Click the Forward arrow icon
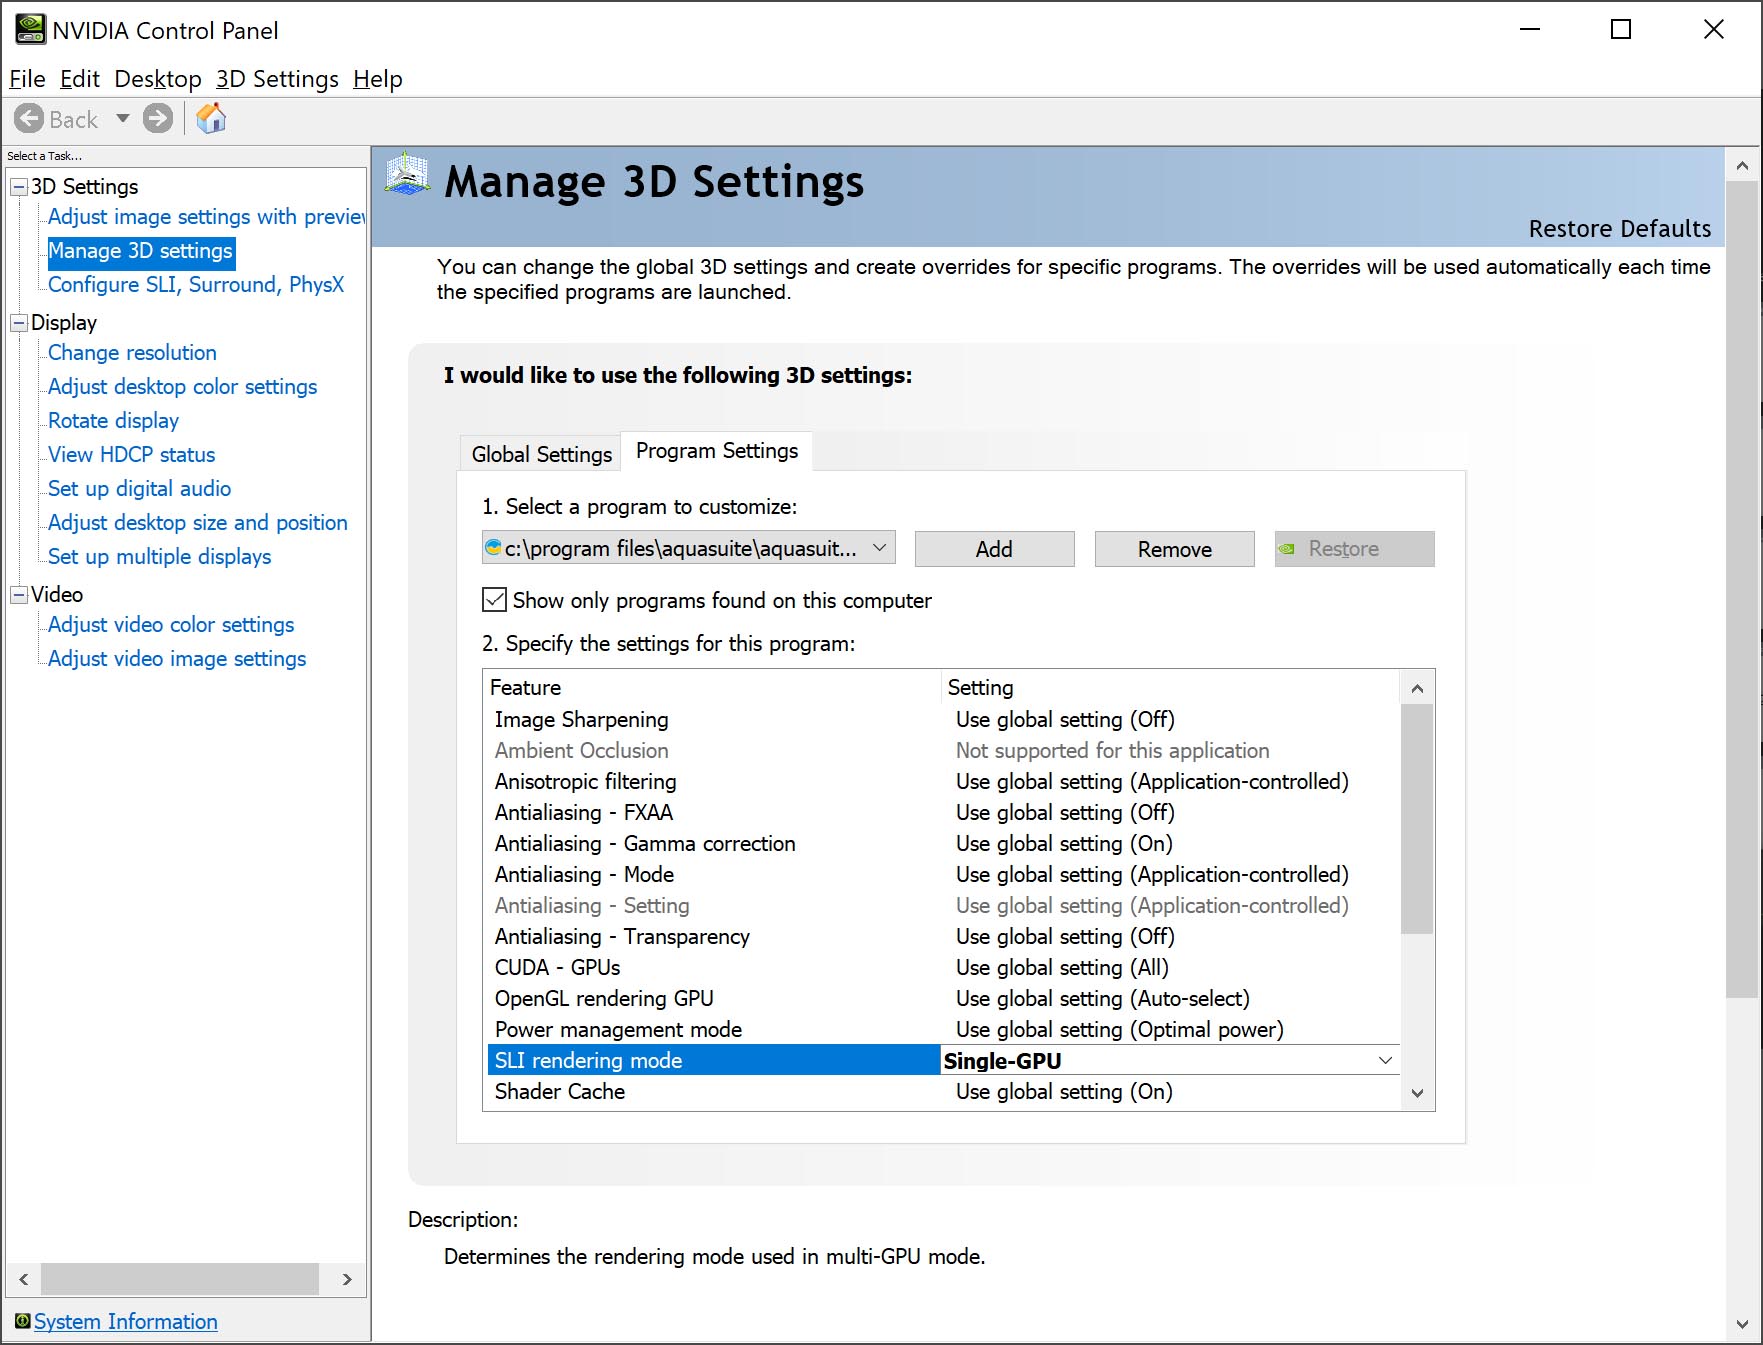This screenshot has width=1763, height=1345. [158, 119]
